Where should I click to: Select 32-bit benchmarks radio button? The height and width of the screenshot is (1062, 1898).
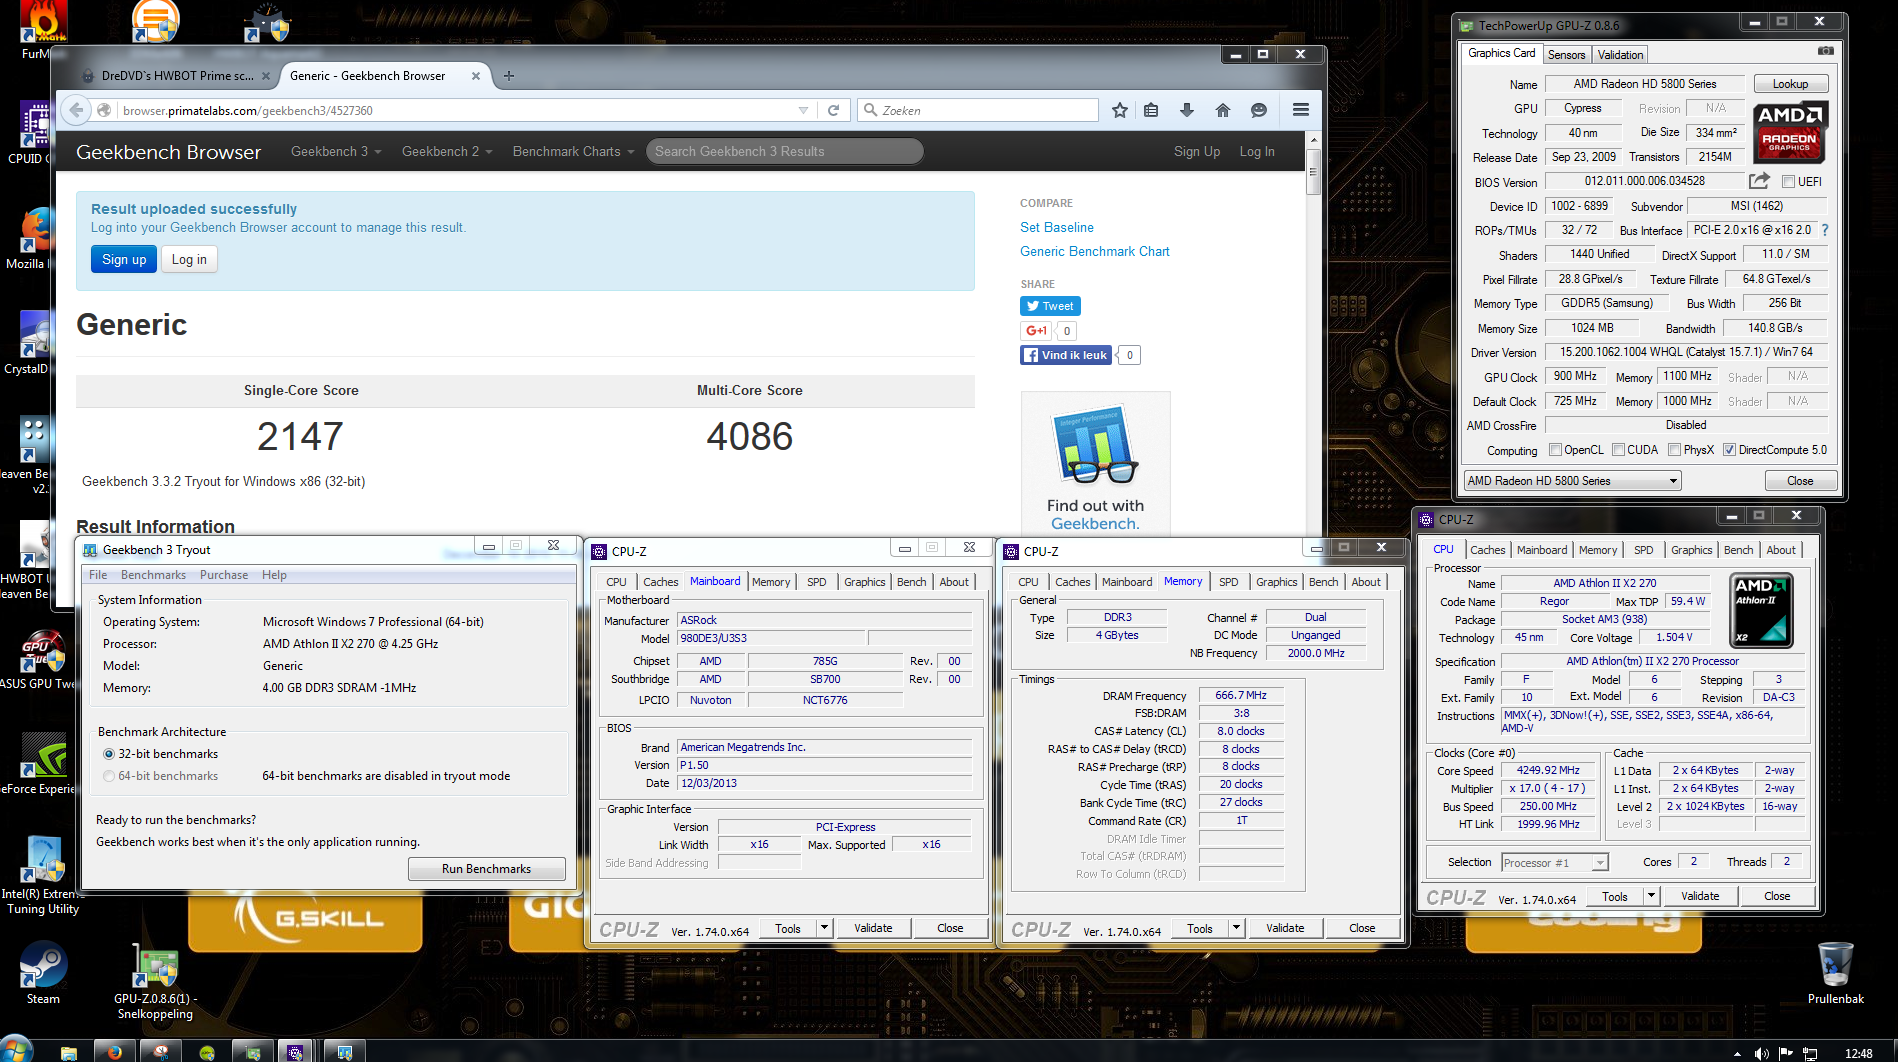pyautogui.click(x=109, y=754)
